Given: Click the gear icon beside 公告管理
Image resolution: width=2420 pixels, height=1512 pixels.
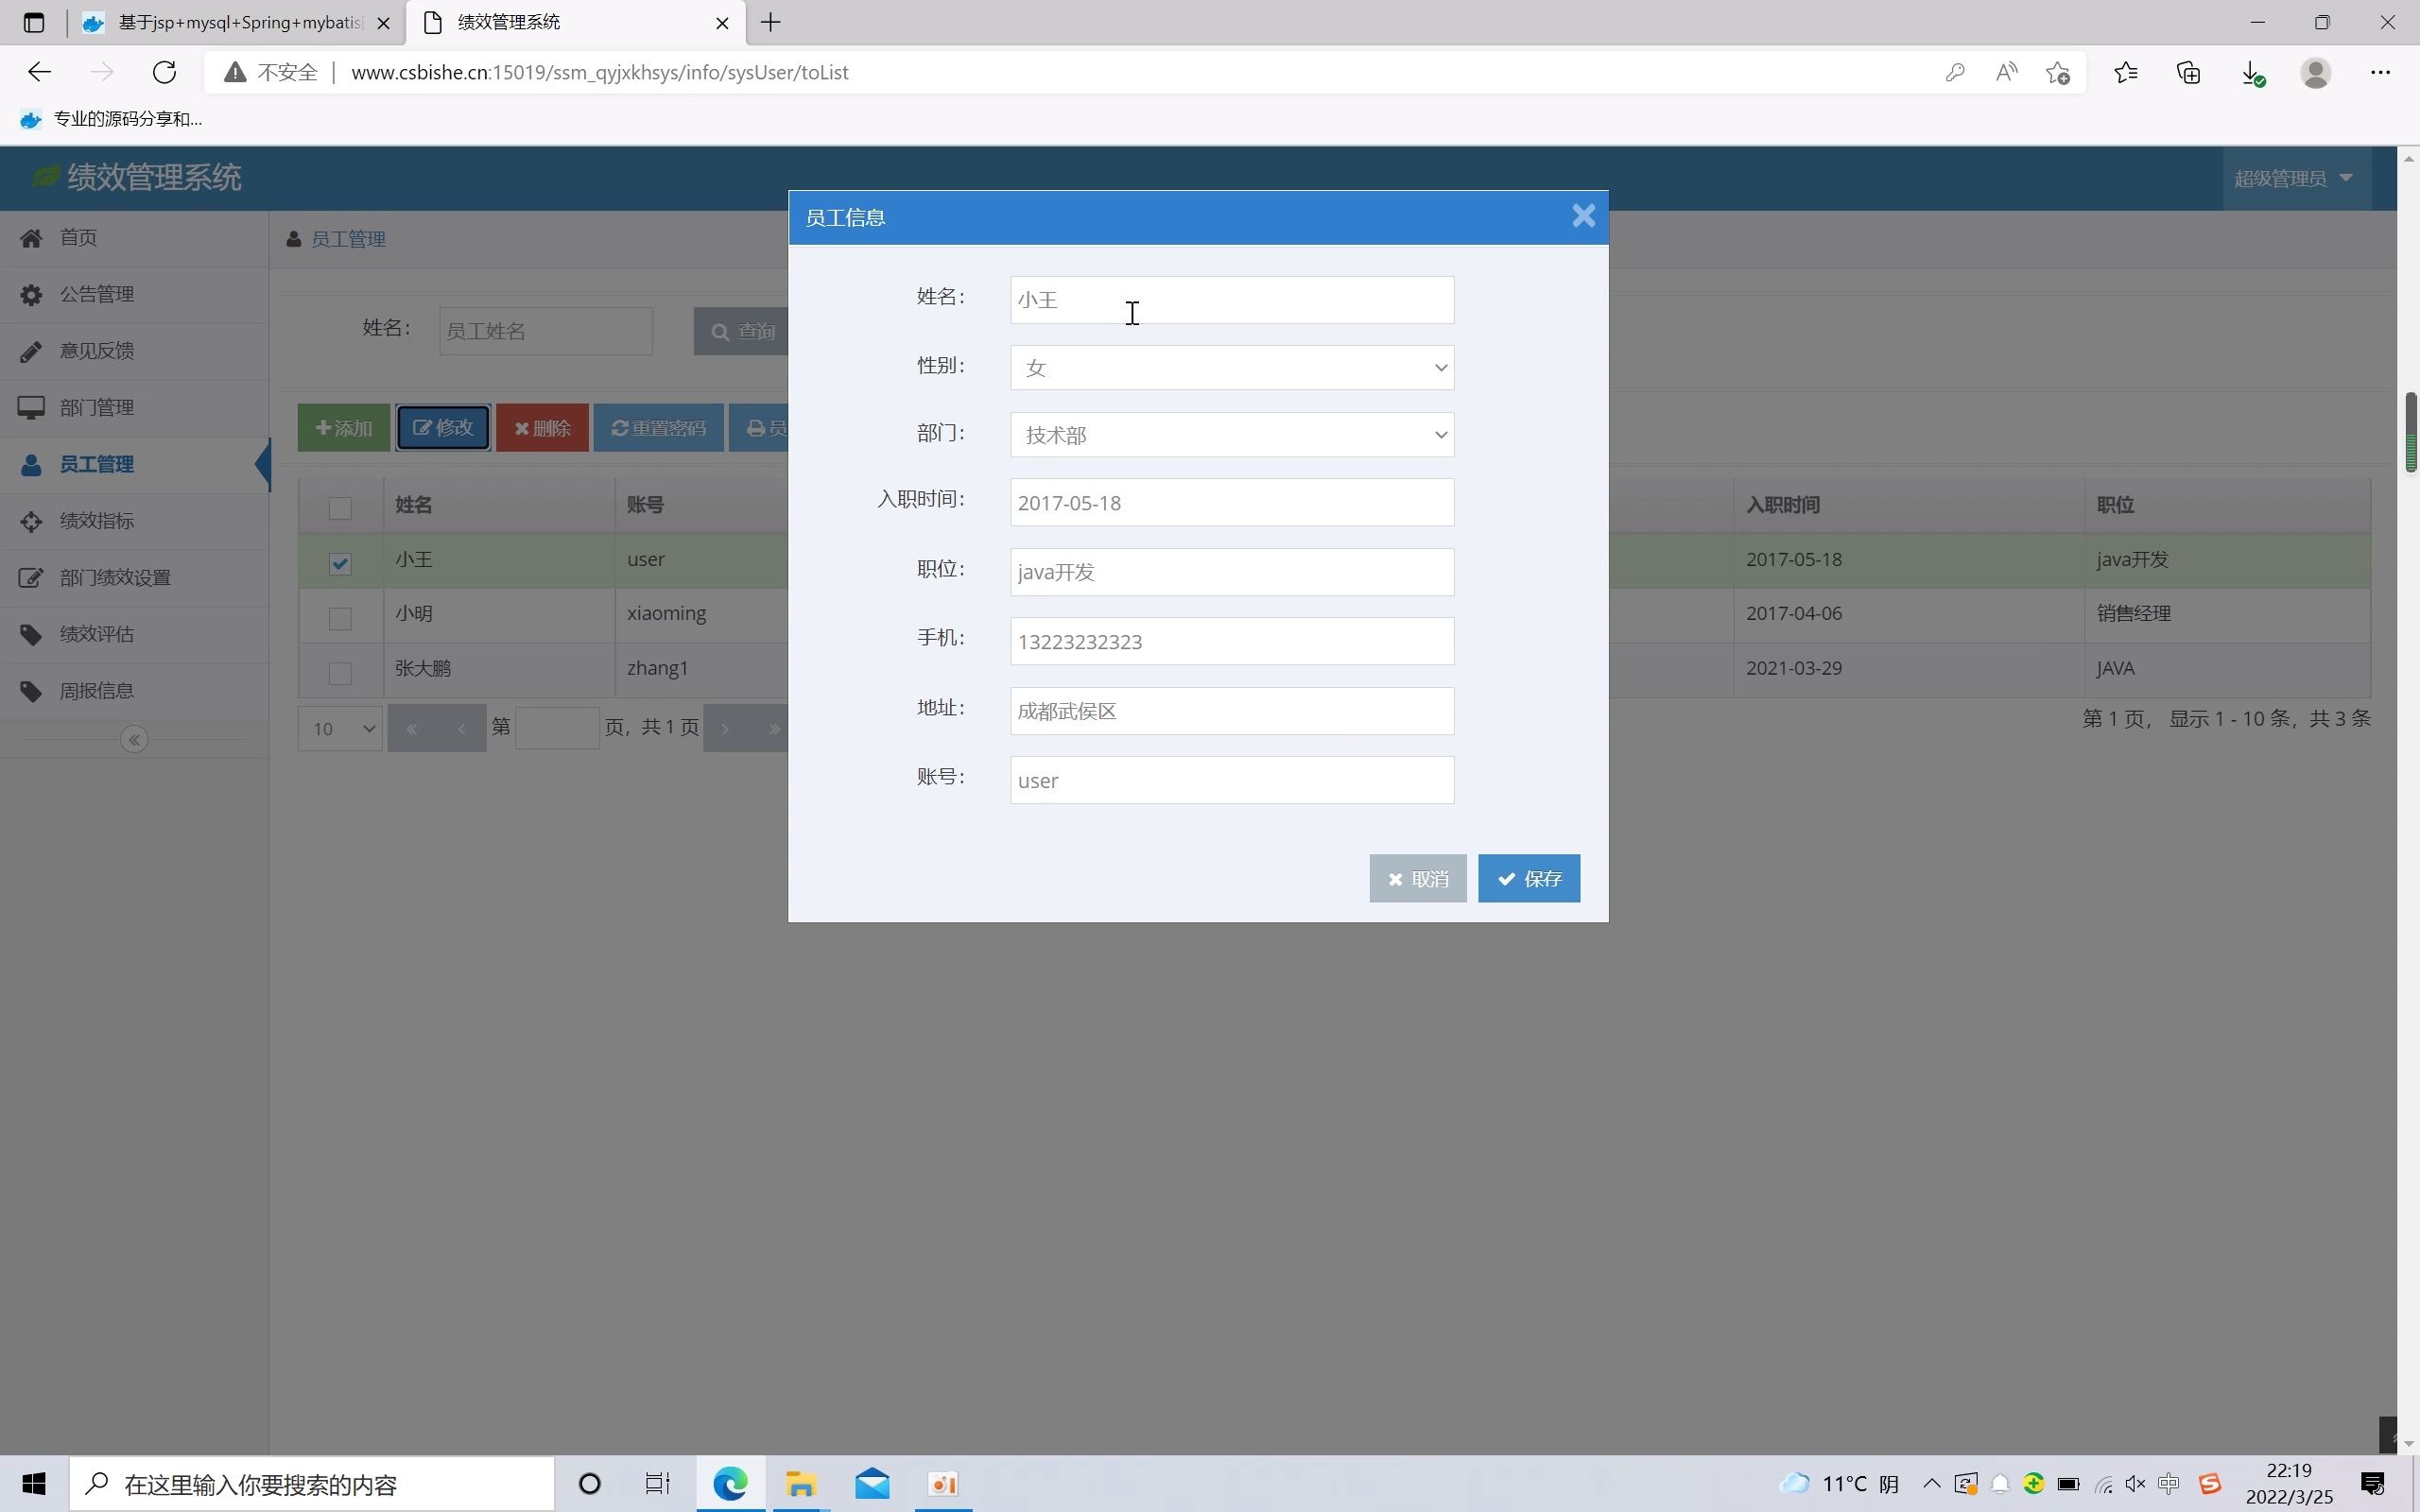Looking at the screenshot, I should (x=31, y=295).
